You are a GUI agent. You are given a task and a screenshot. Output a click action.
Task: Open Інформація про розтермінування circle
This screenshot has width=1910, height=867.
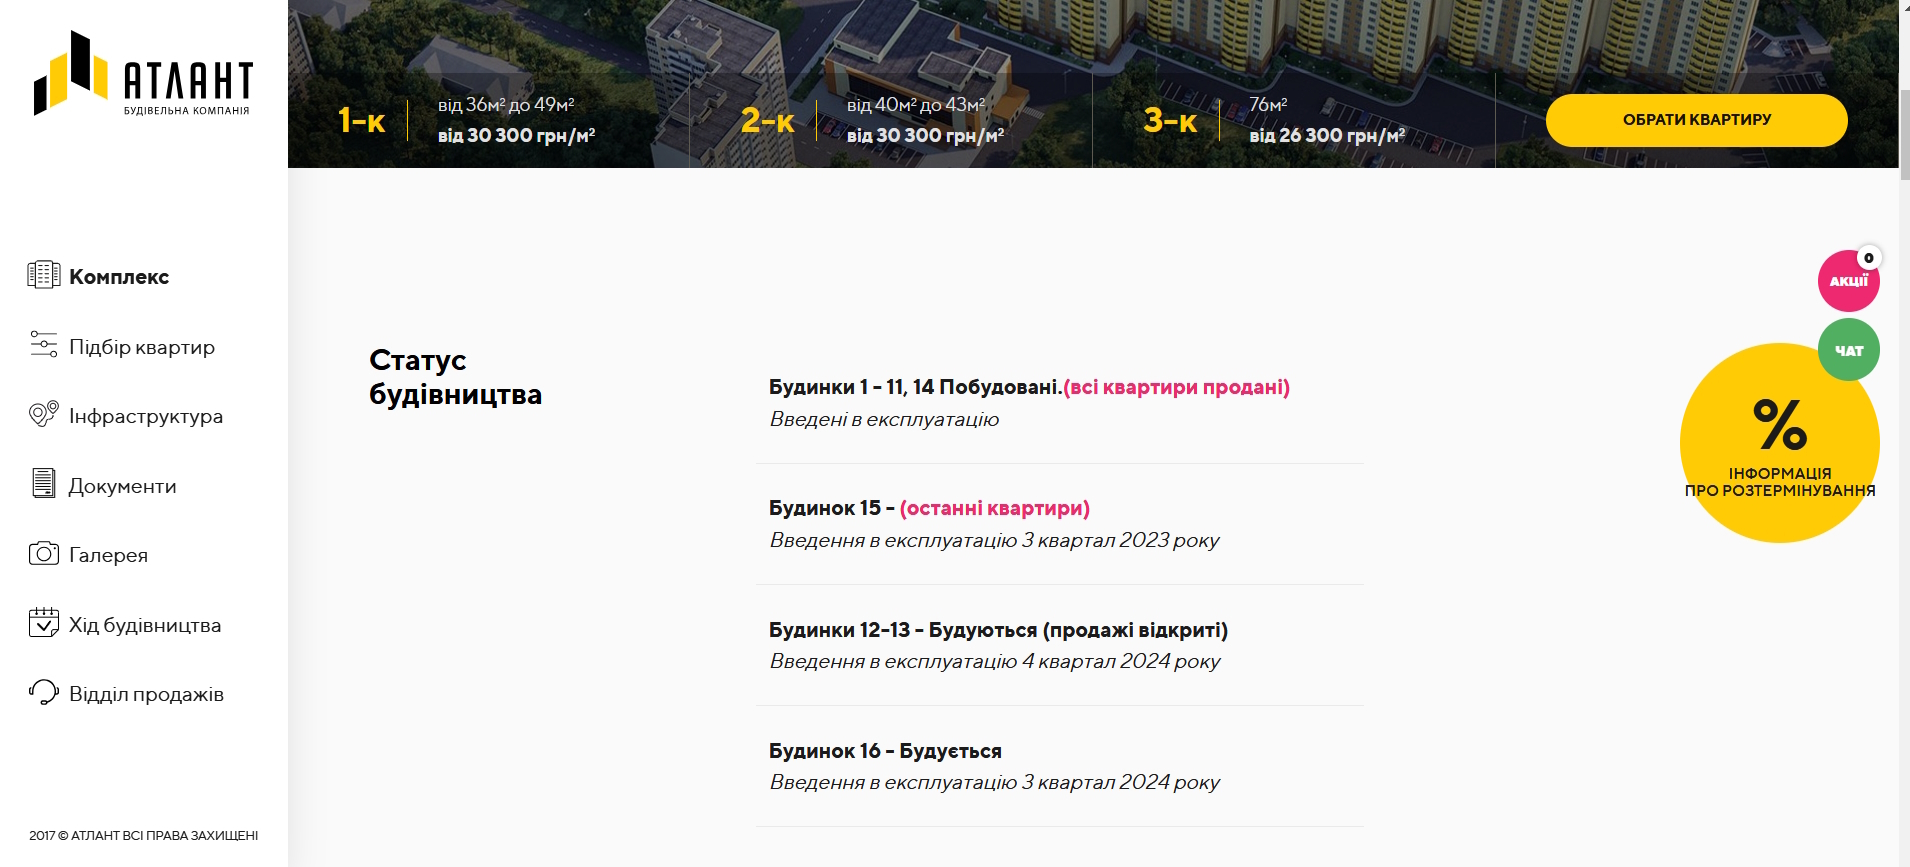1780,443
